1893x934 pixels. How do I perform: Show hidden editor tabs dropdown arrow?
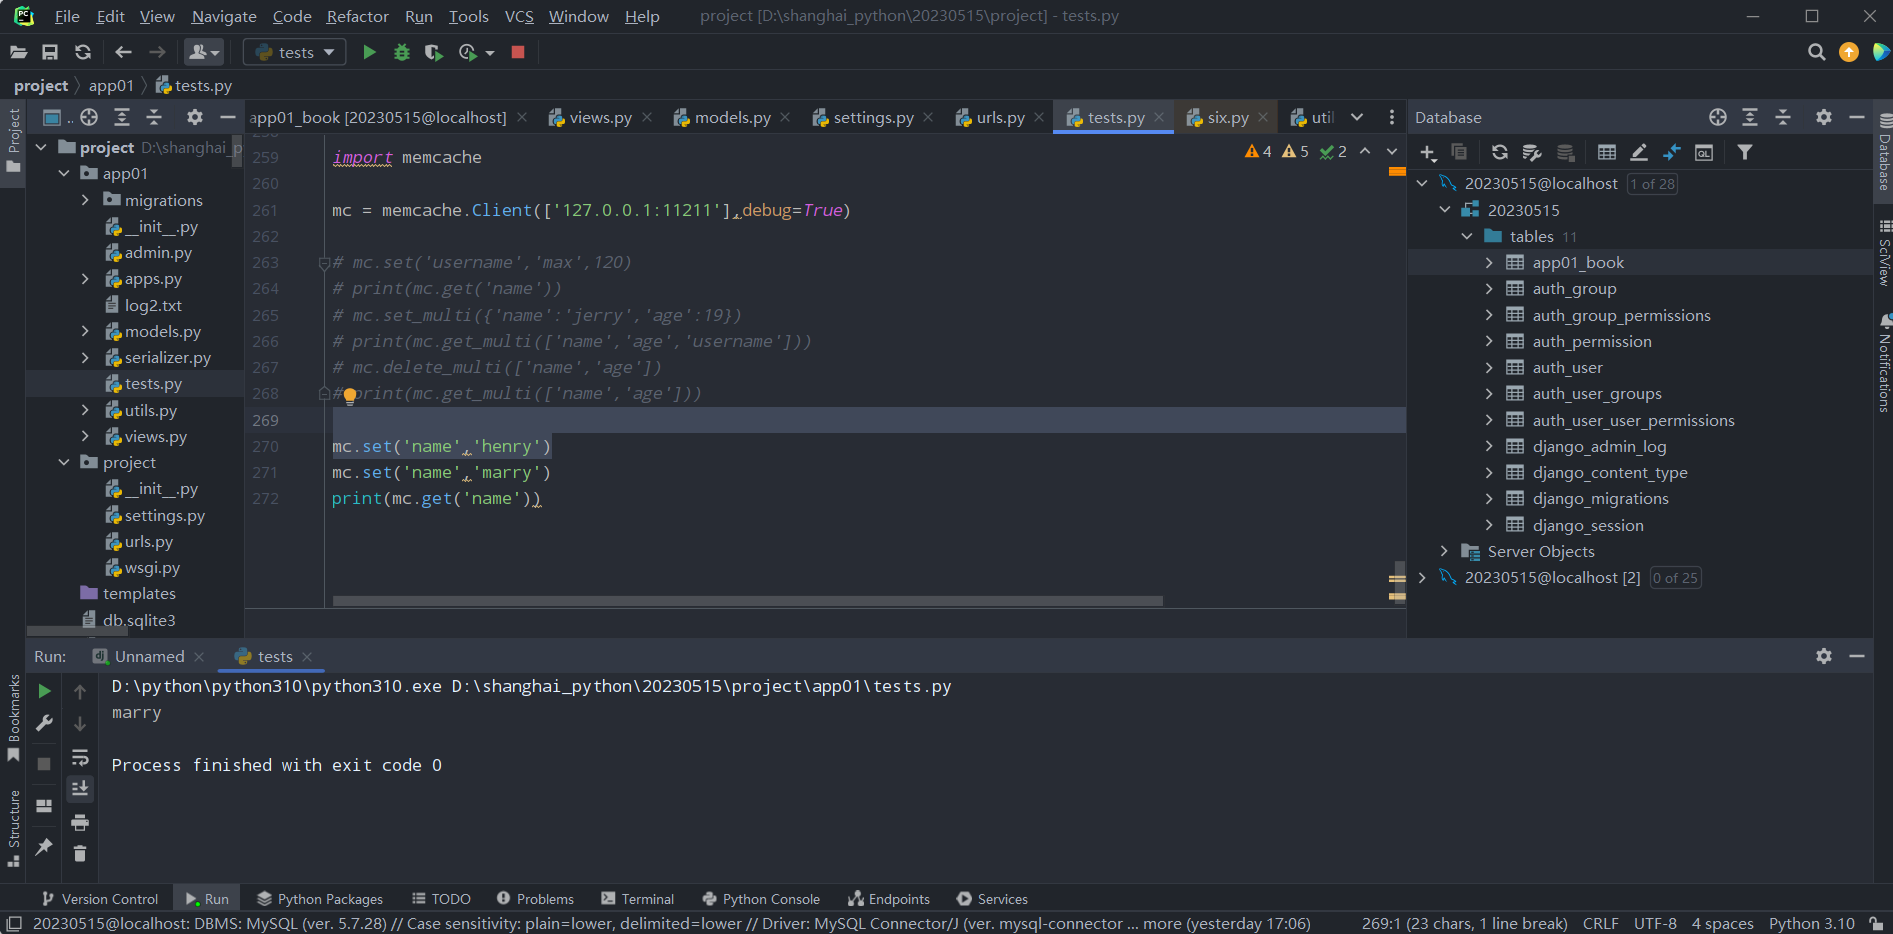tap(1357, 117)
